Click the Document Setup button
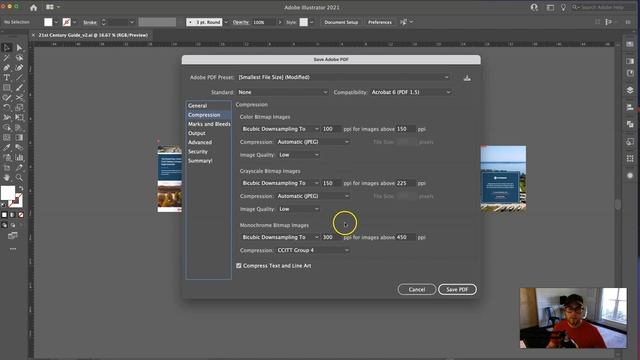Viewport: 640px width, 360px height. (341, 22)
